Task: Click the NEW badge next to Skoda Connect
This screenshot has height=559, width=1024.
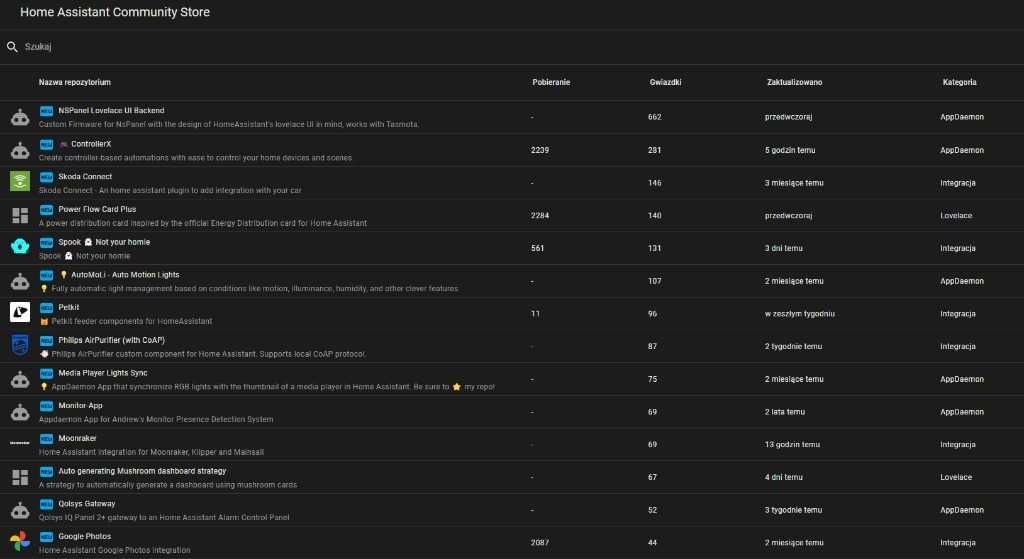Action: point(46,177)
